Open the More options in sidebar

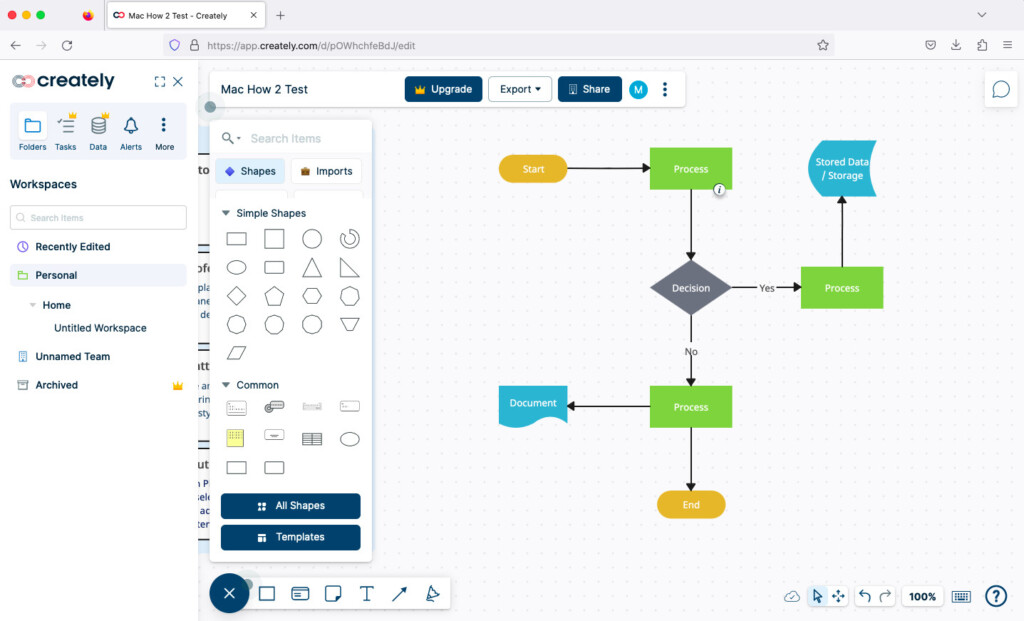click(164, 132)
